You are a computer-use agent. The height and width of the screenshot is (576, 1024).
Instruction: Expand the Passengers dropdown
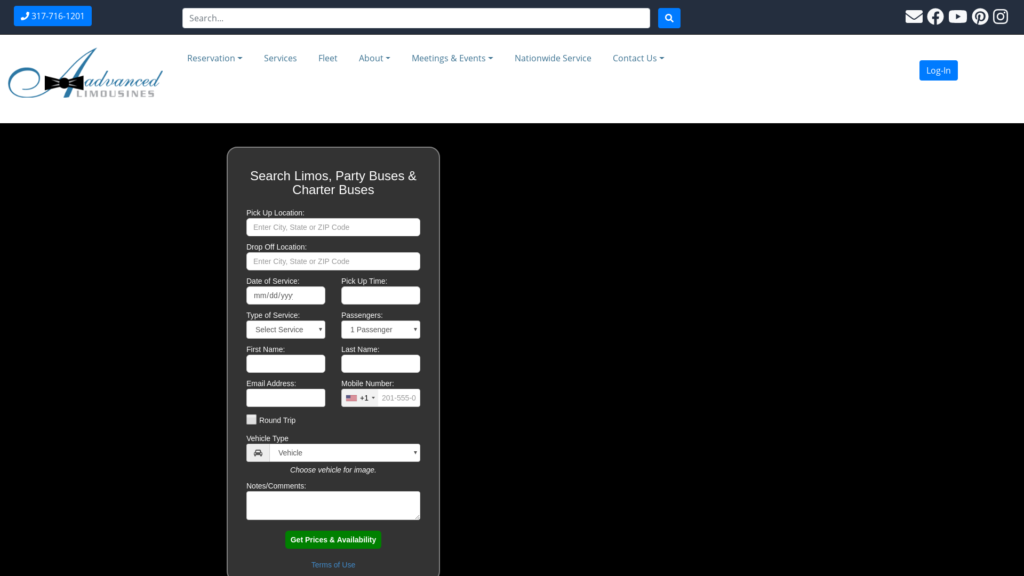pos(380,330)
